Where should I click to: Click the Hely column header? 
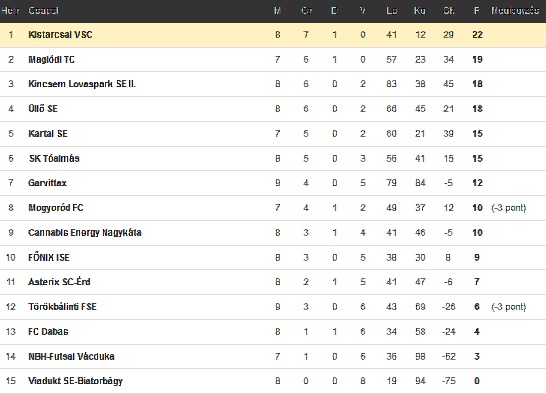click(9, 10)
